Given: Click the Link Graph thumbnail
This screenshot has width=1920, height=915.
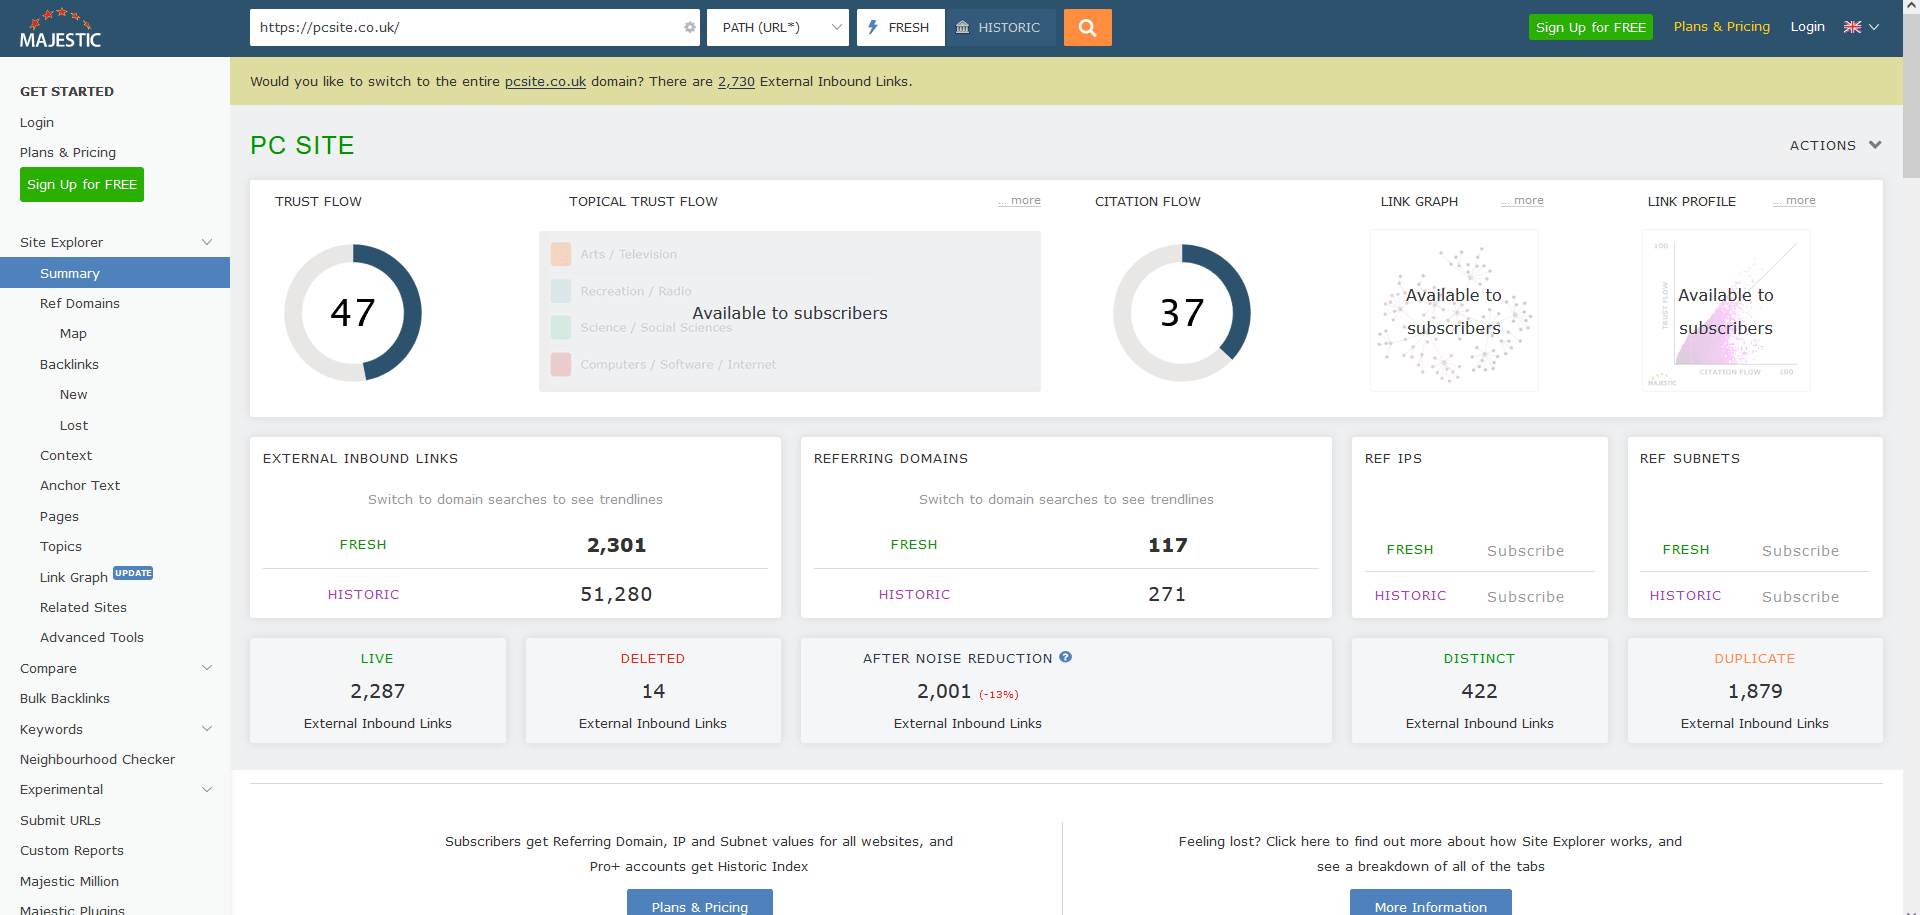Looking at the screenshot, I should pos(1454,310).
